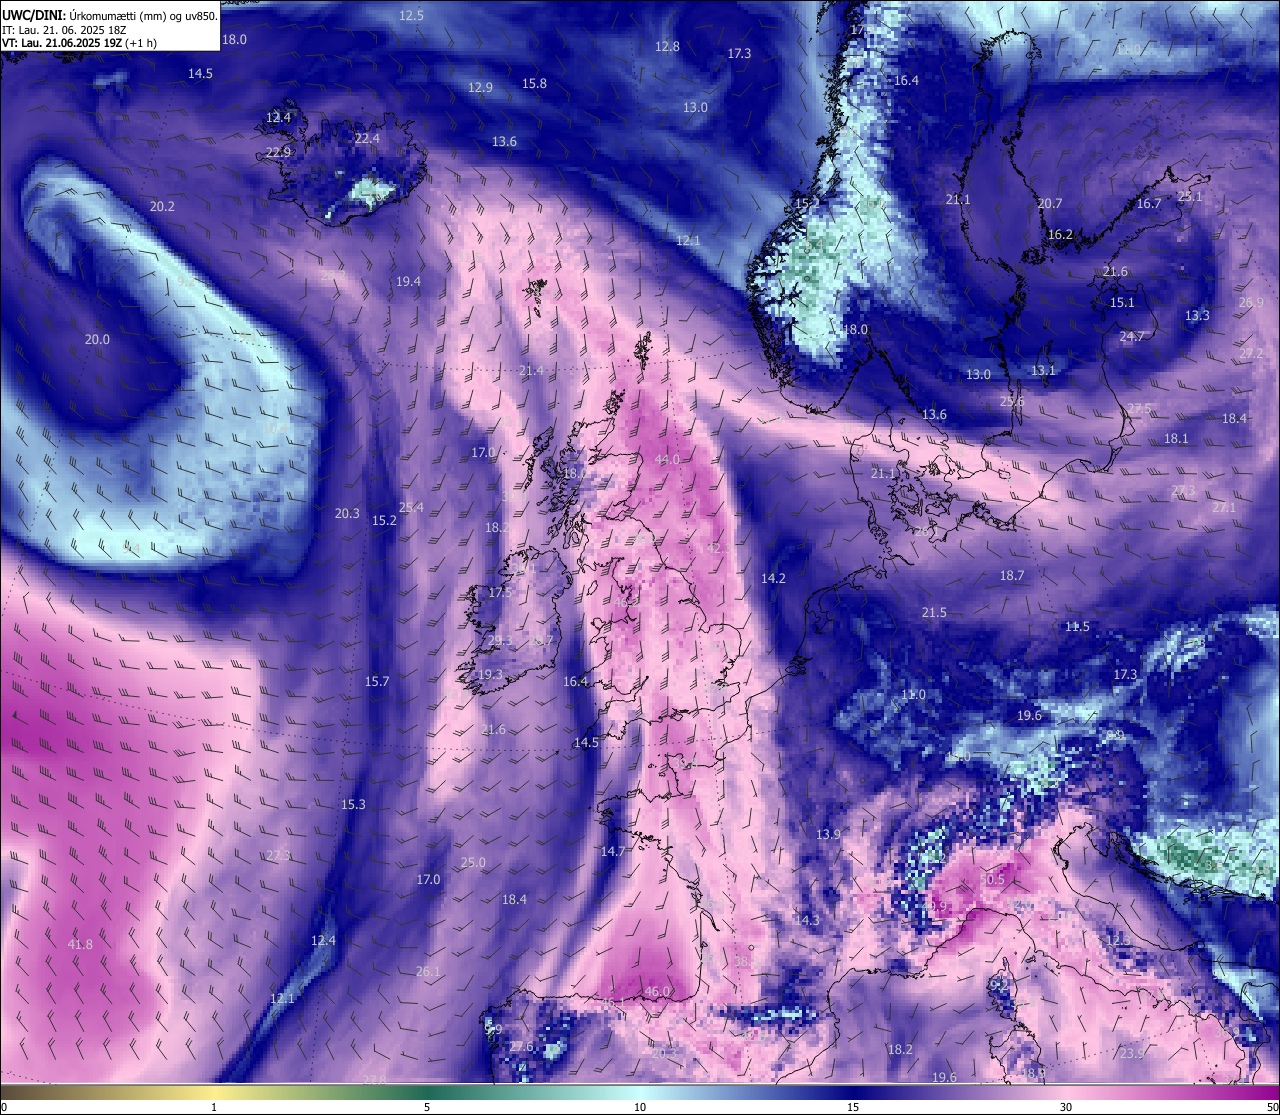This screenshot has height=1115, width=1280.
Task: Click the 22.9 value on western Iceland
Action: (x=278, y=152)
